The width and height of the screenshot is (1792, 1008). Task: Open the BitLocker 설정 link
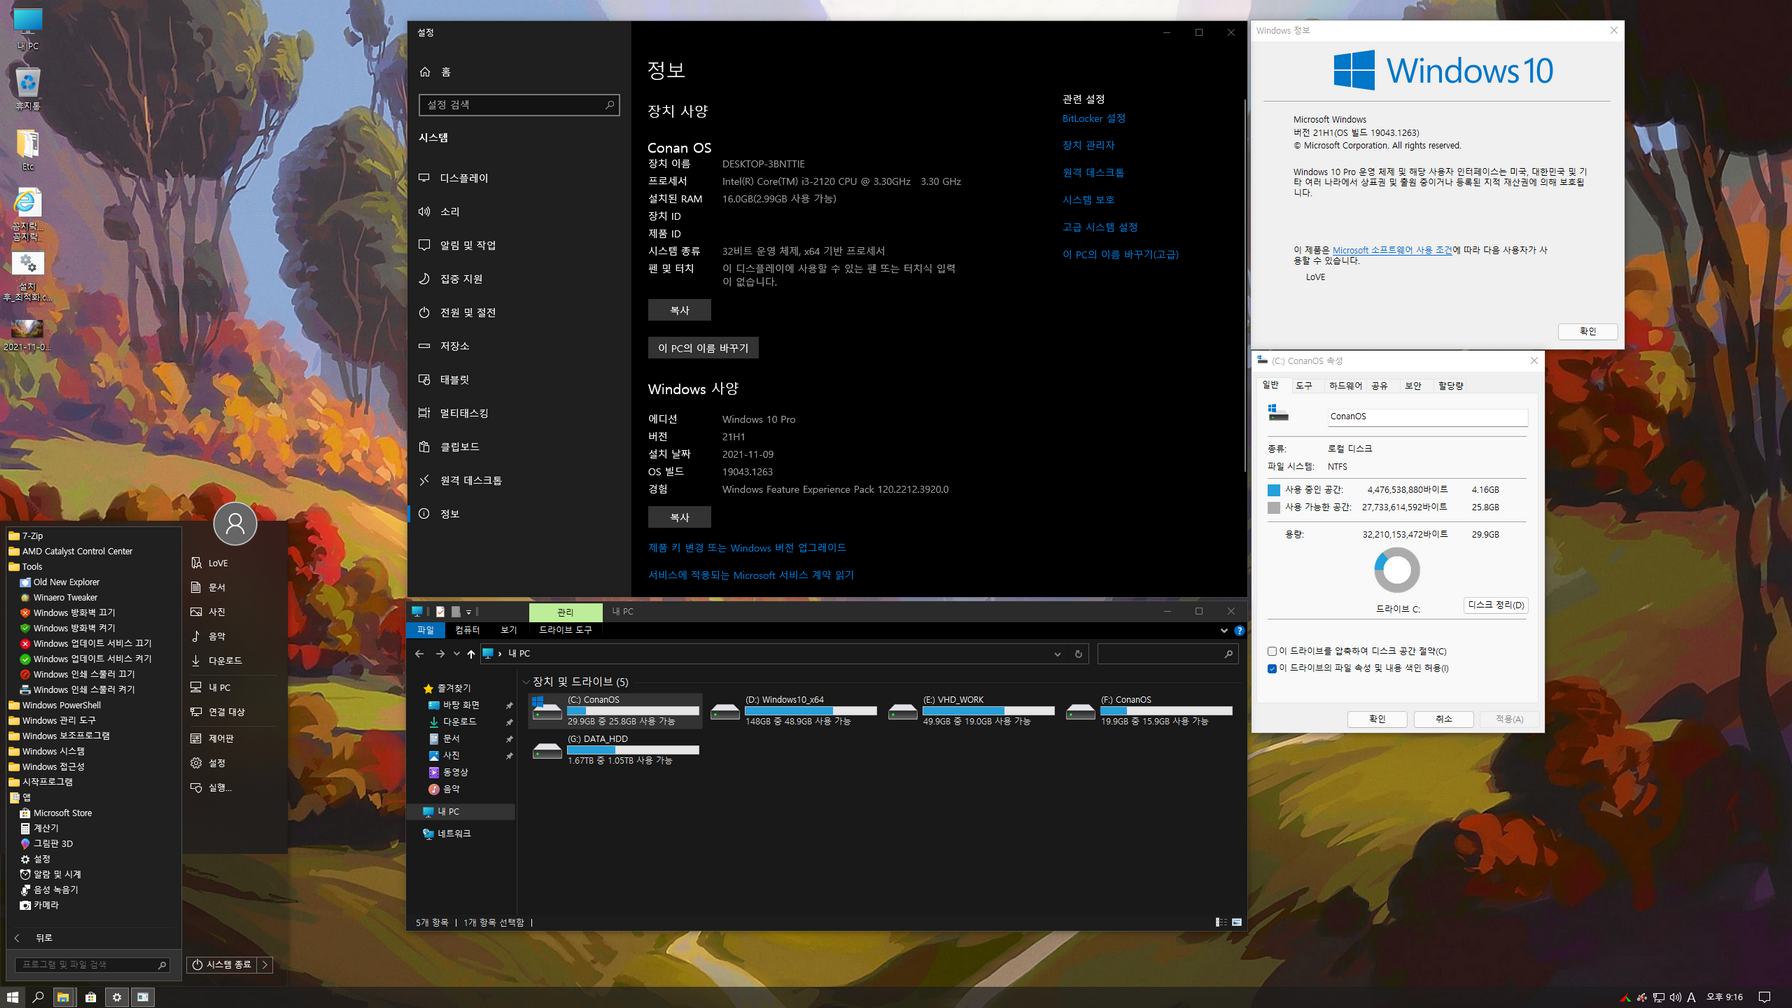(1093, 118)
